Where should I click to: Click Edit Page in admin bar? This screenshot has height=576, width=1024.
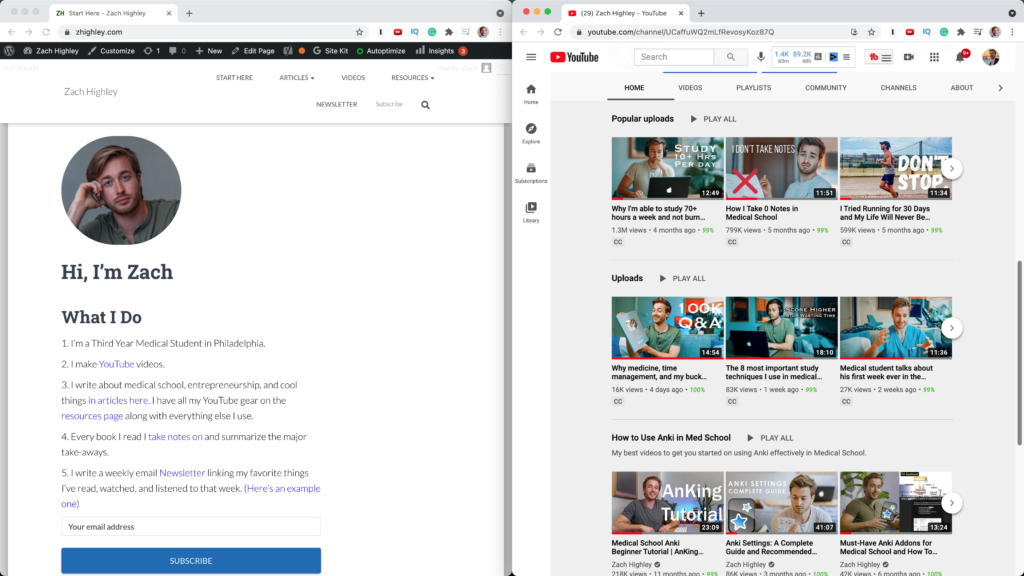pyautogui.click(x=253, y=50)
